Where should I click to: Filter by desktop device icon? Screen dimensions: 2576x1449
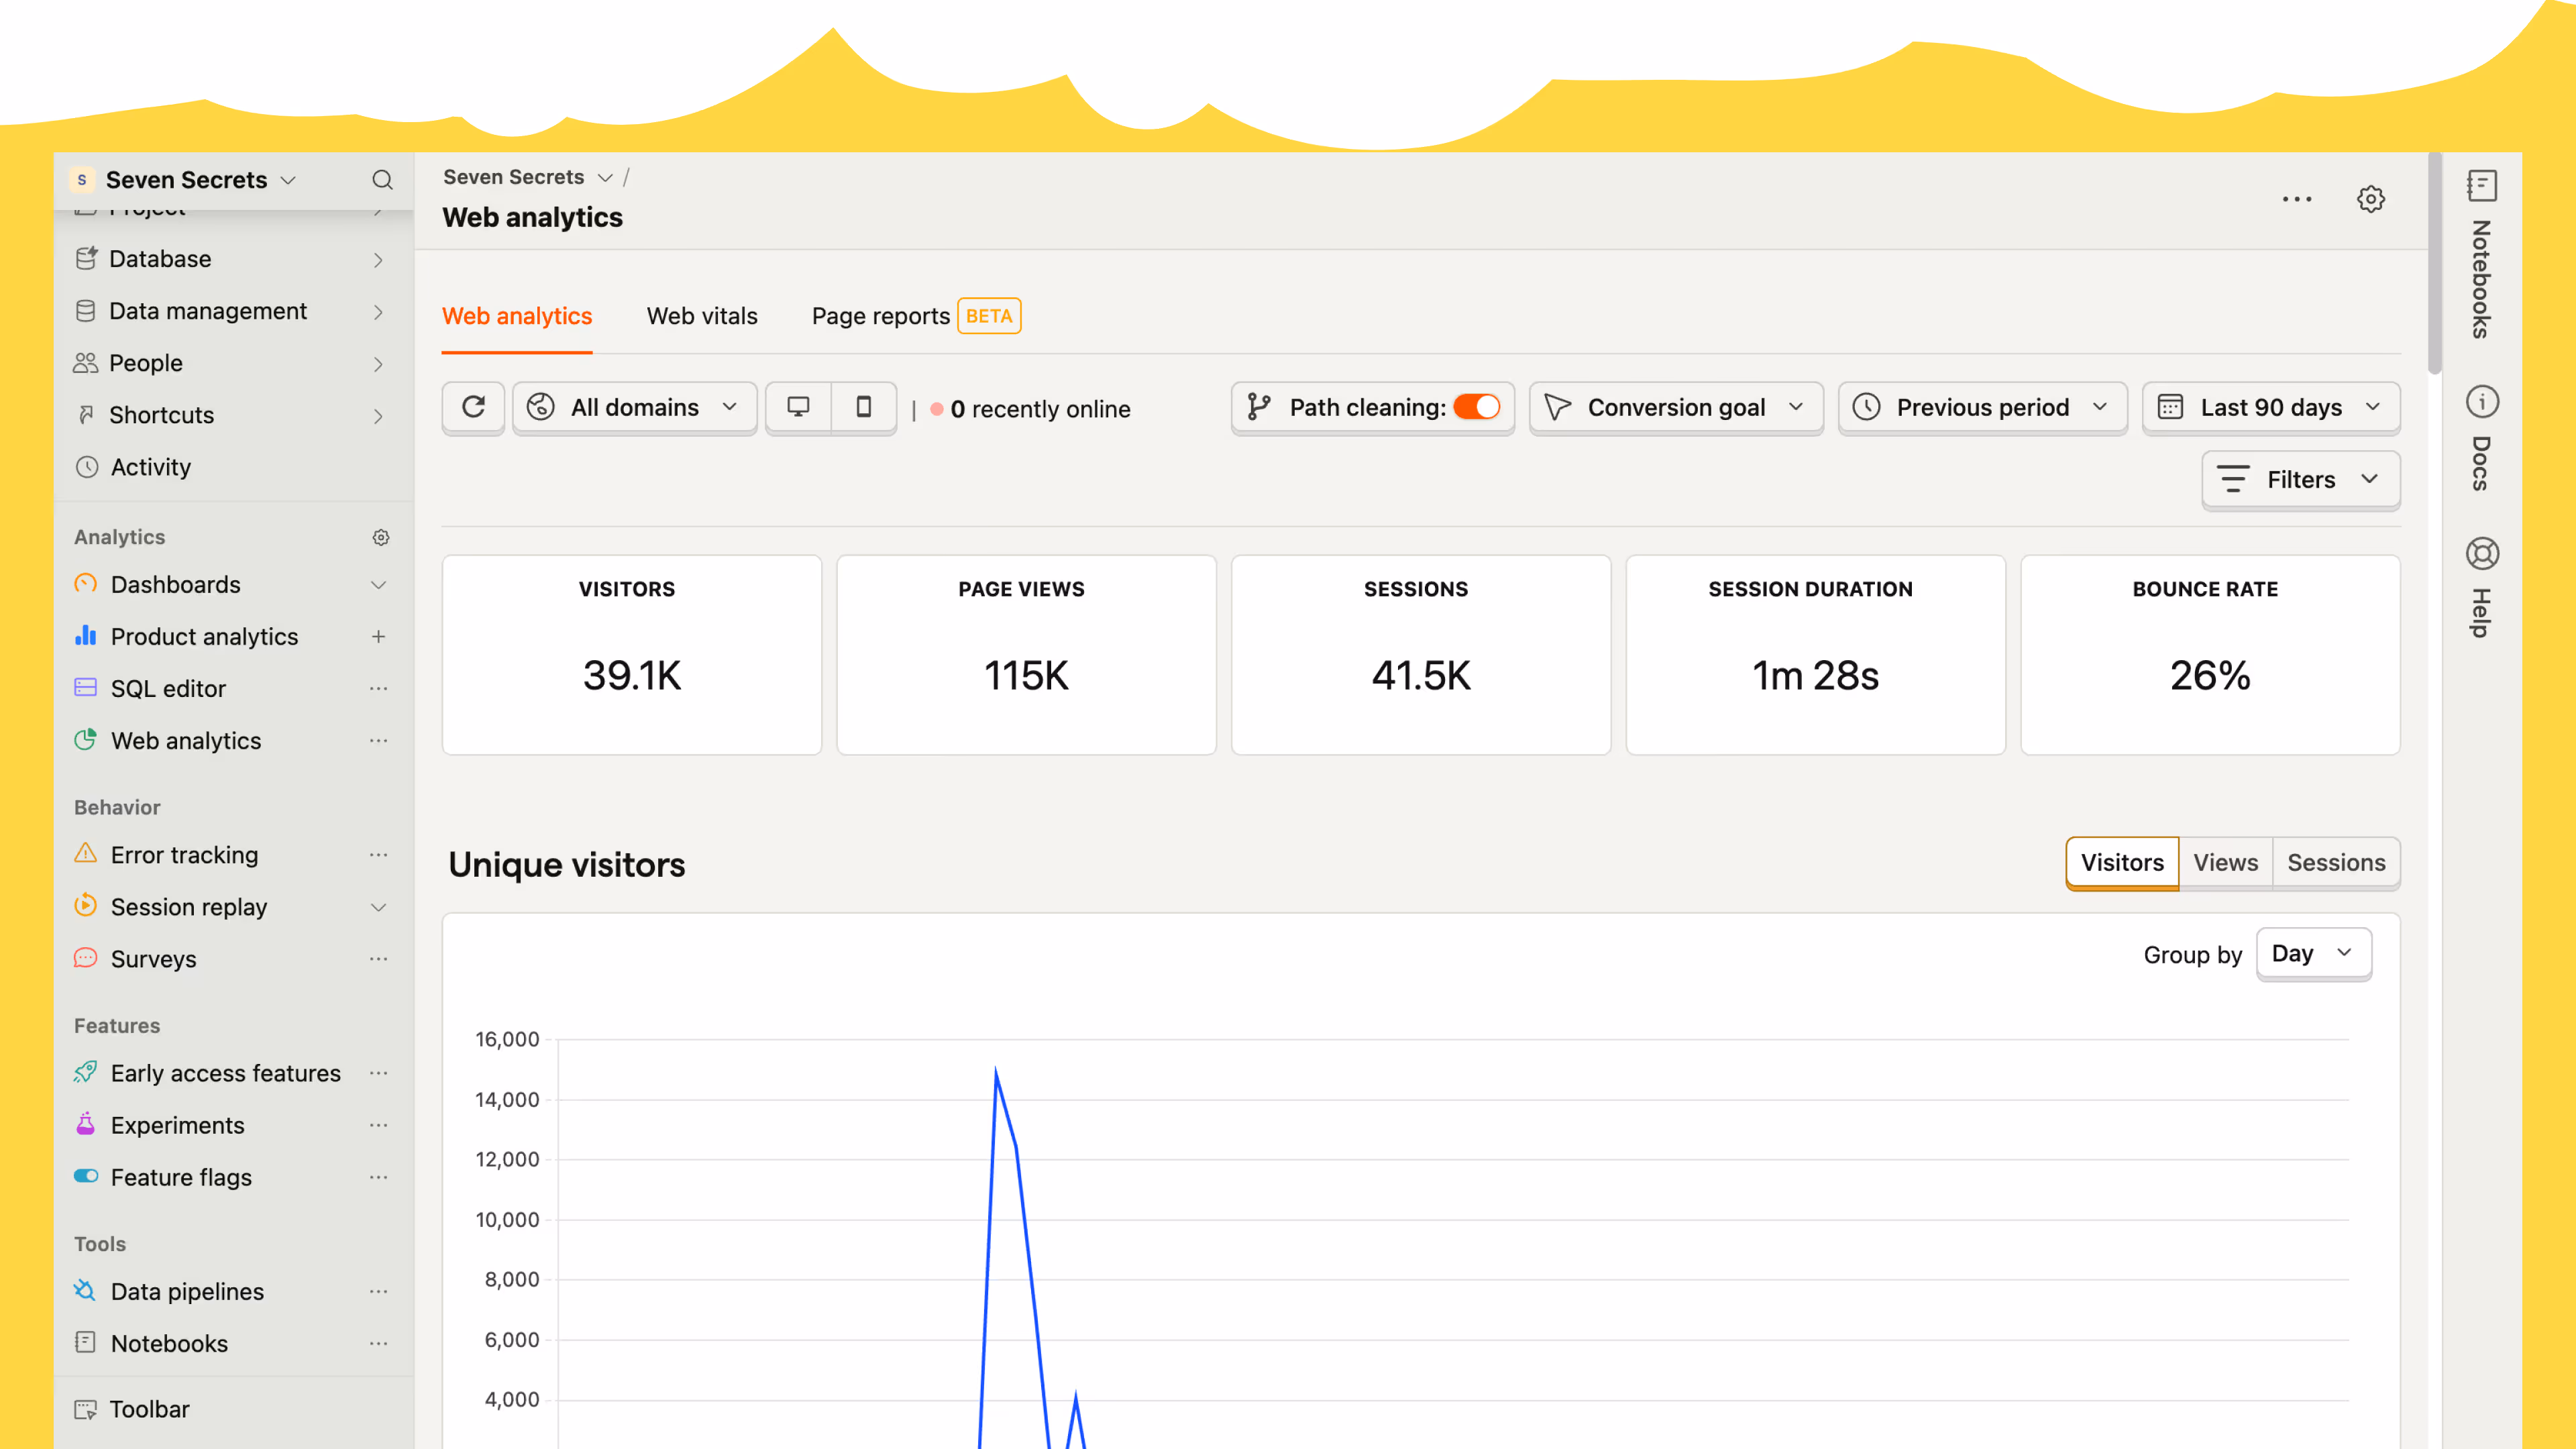click(x=798, y=407)
